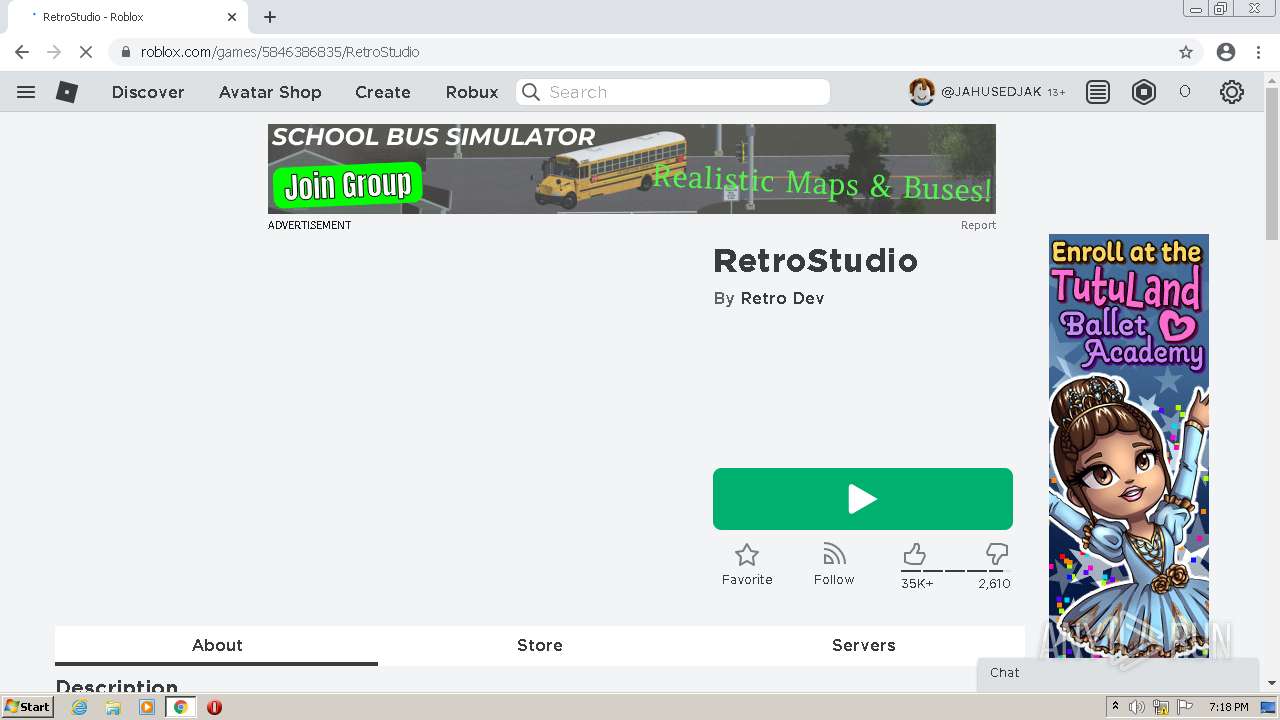The width and height of the screenshot is (1280, 720).
Task: Favorite the game with star icon
Action: [x=747, y=555]
